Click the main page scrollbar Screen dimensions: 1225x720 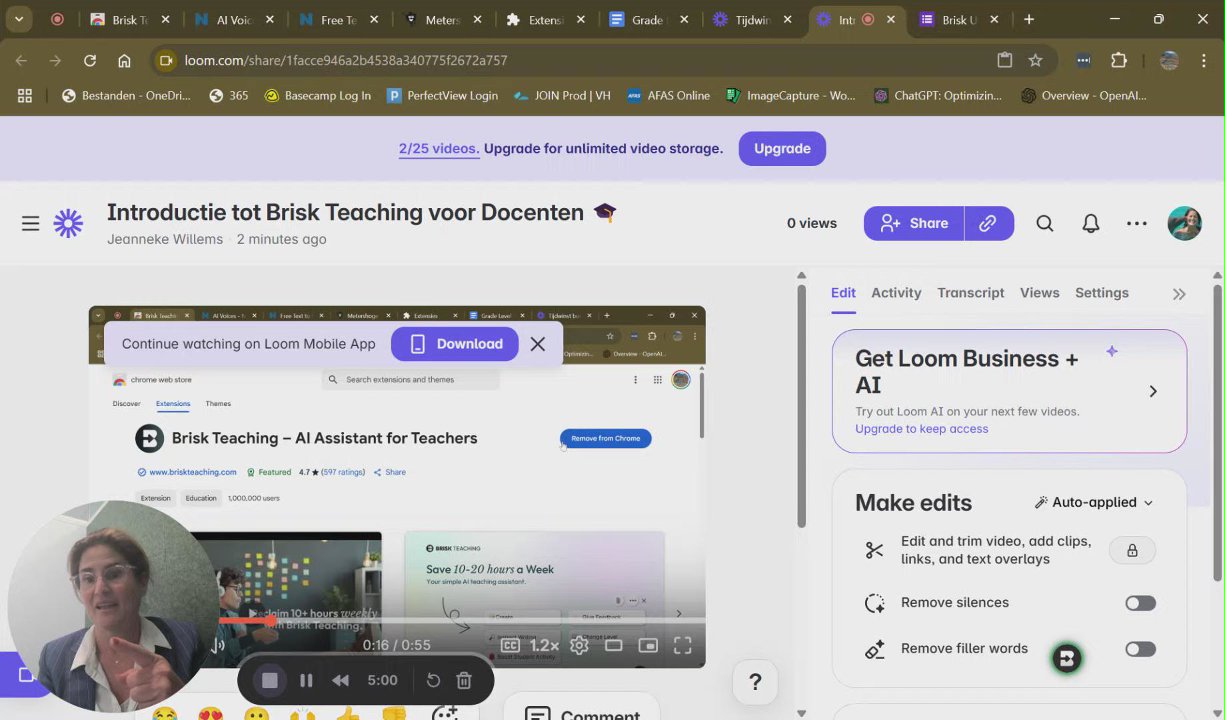coord(801,406)
